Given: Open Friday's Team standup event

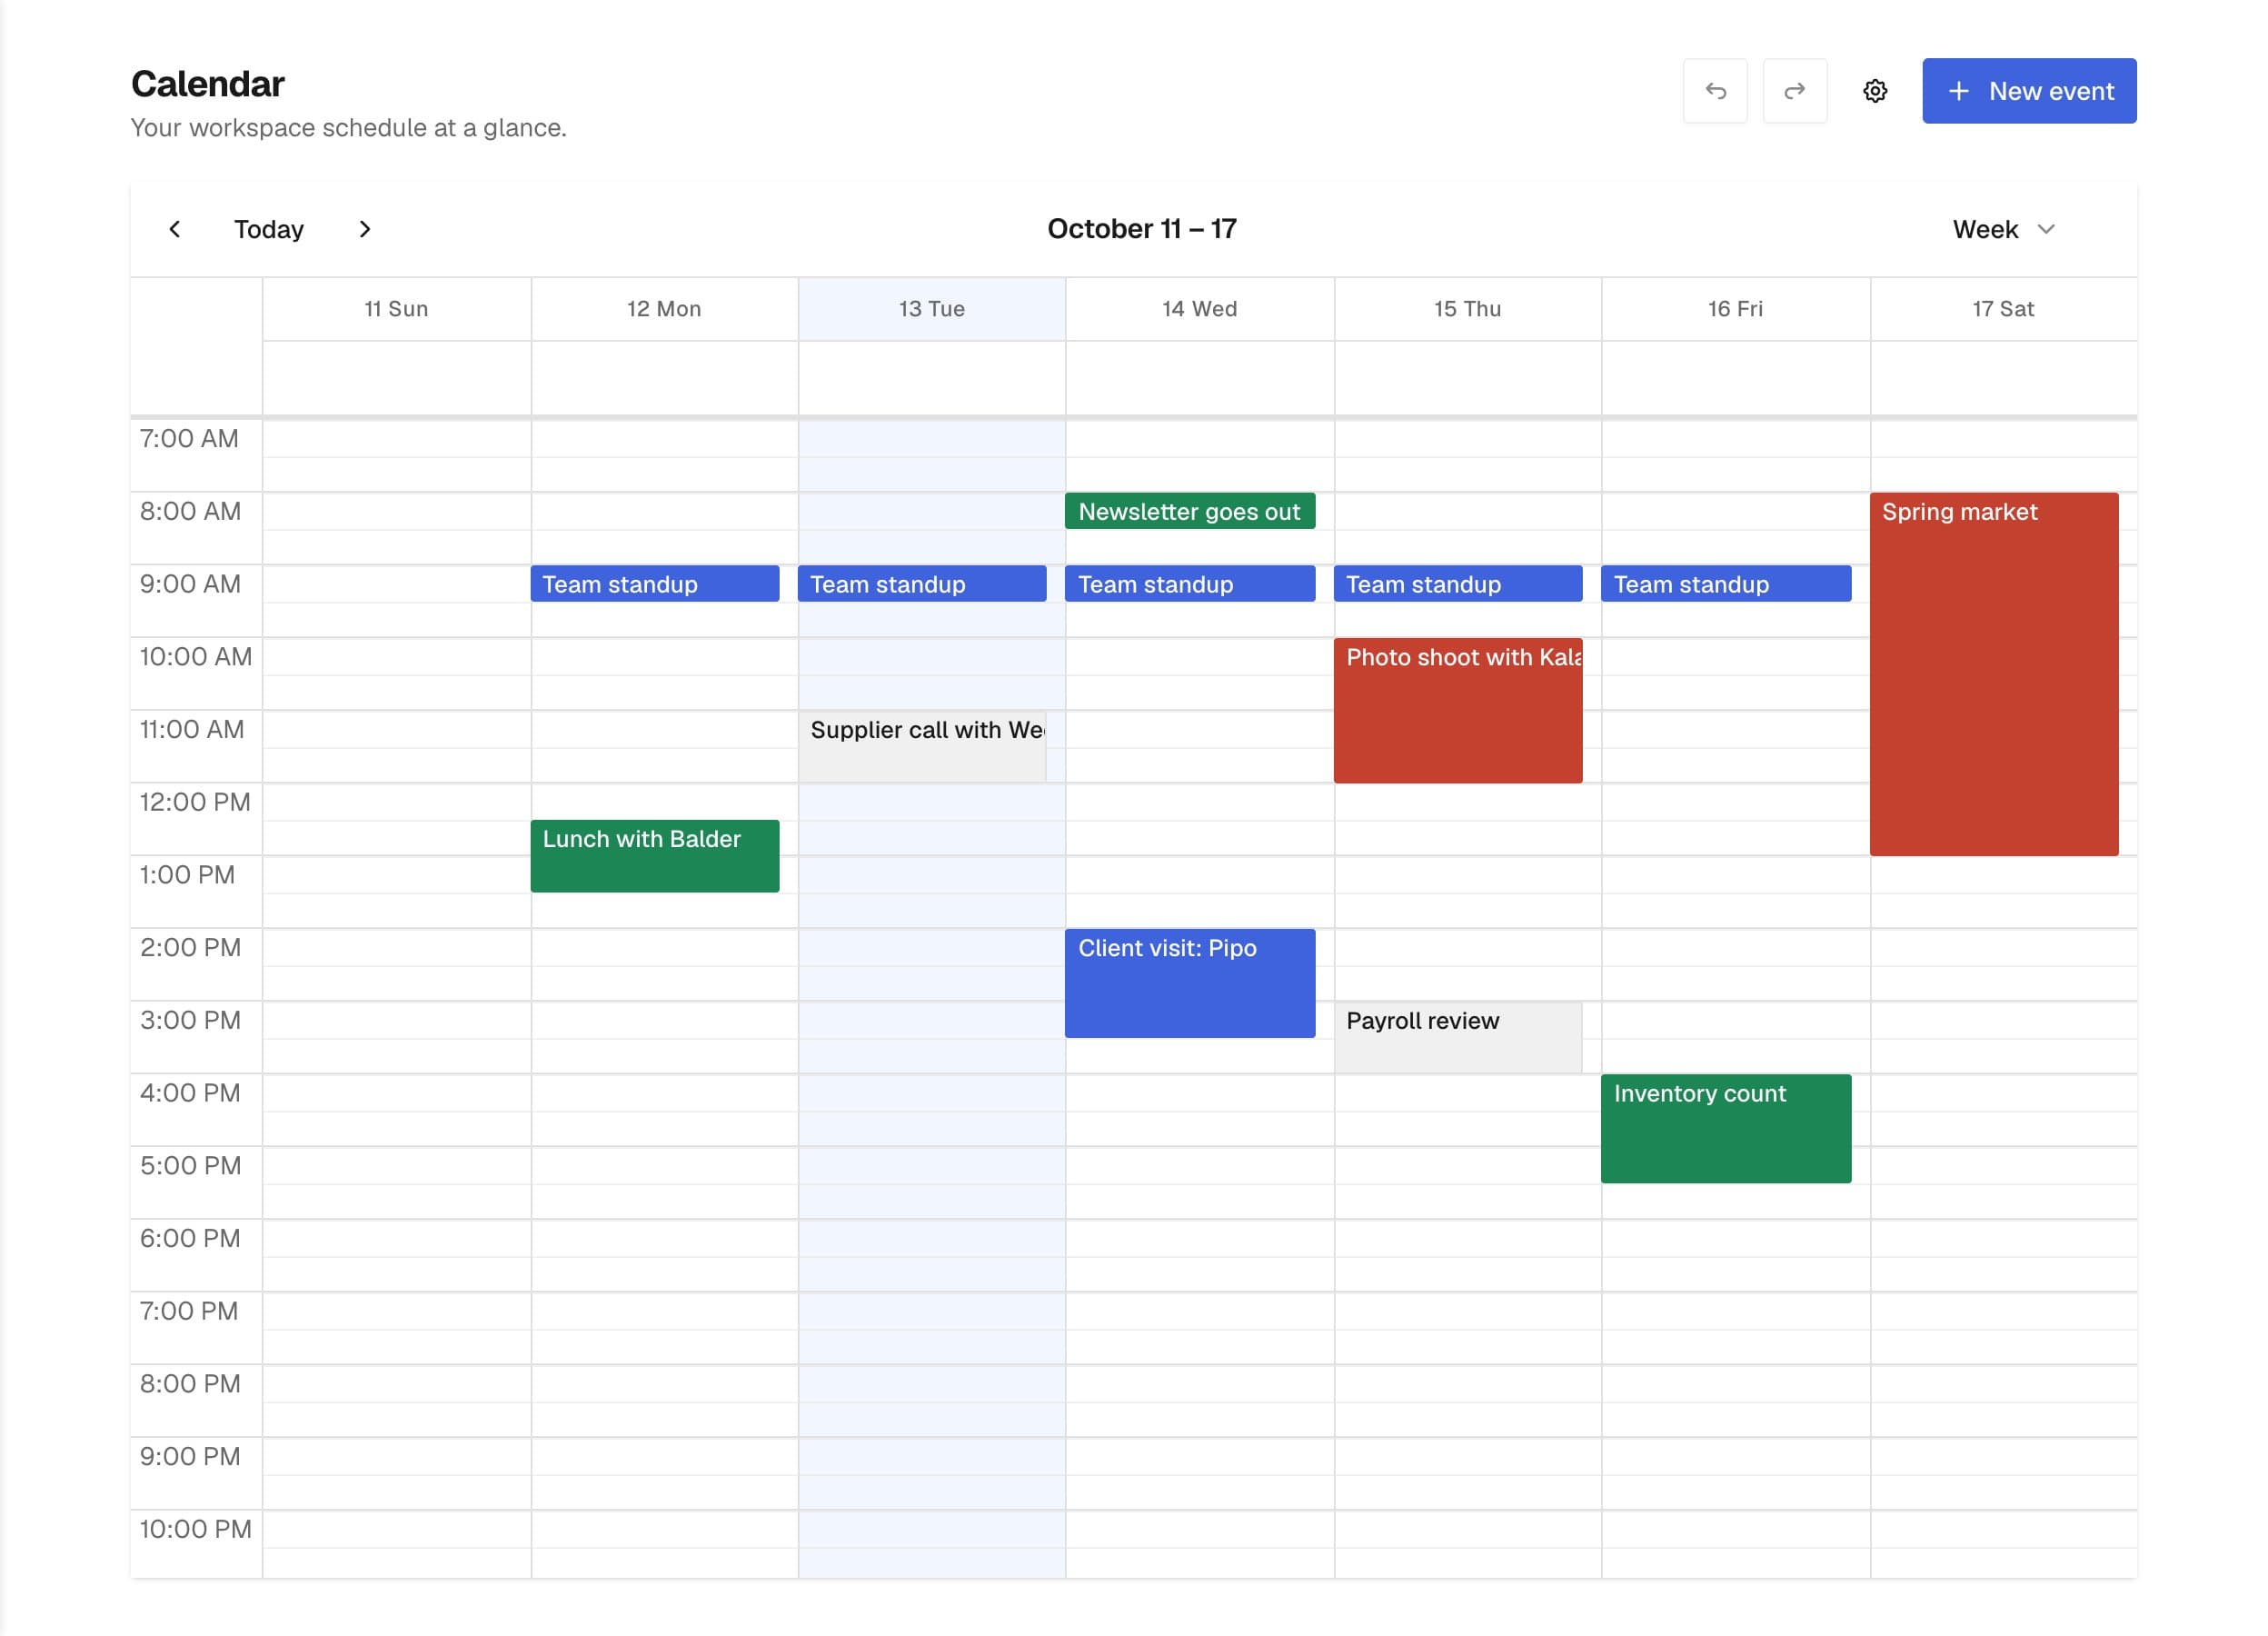Looking at the screenshot, I should pyautogui.click(x=1725, y=584).
